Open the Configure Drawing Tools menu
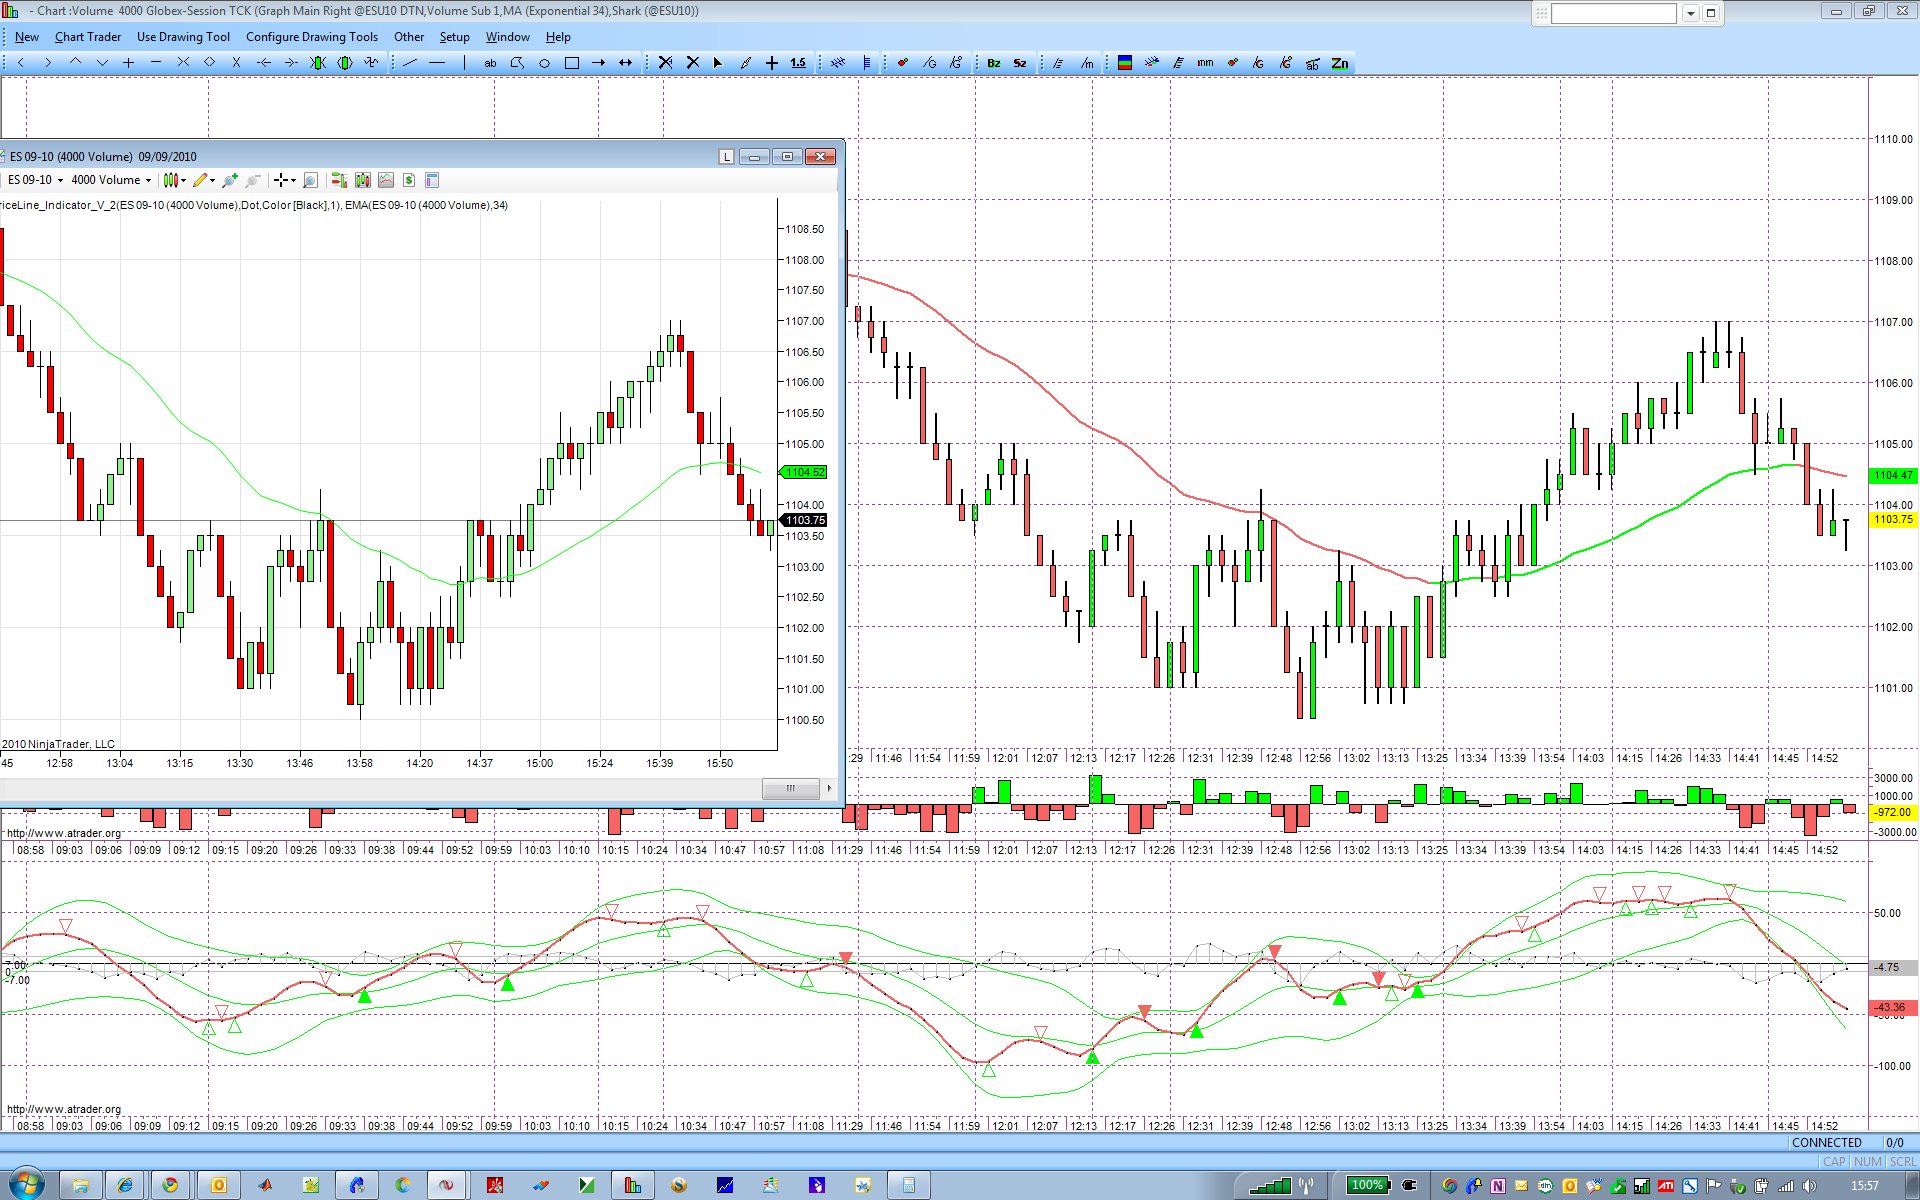Screen dimensions: 1920x1200 click(x=312, y=37)
